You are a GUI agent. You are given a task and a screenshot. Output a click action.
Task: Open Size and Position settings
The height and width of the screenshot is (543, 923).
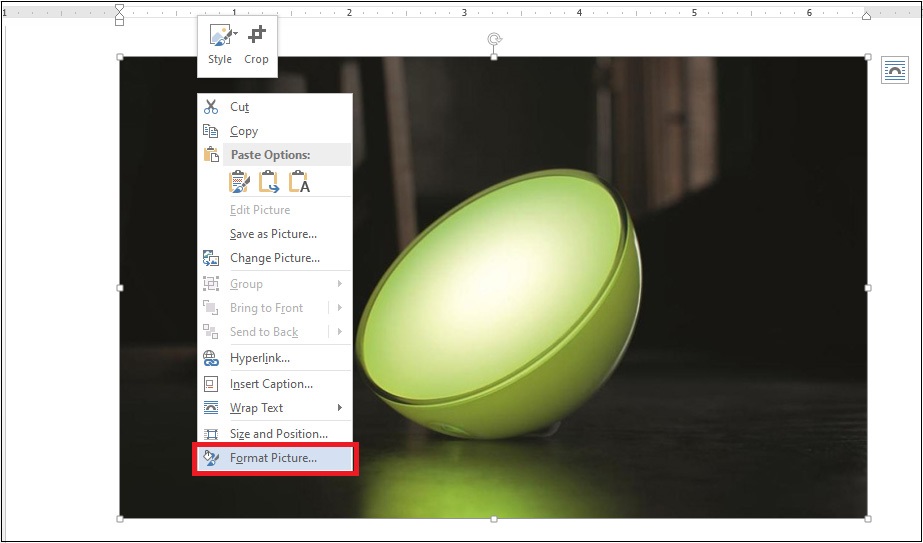click(278, 434)
